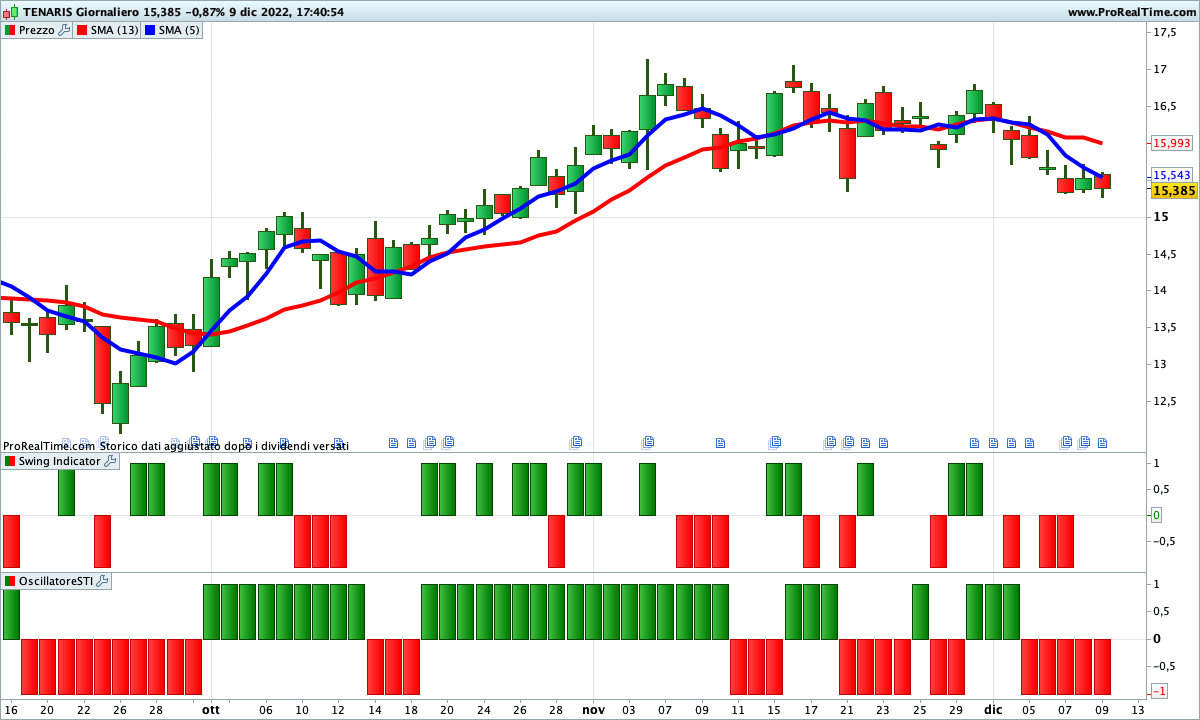The width and height of the screenshot is (1200, 720).
Task: Click the 15,385 current price label
Action: [1173, 190]
